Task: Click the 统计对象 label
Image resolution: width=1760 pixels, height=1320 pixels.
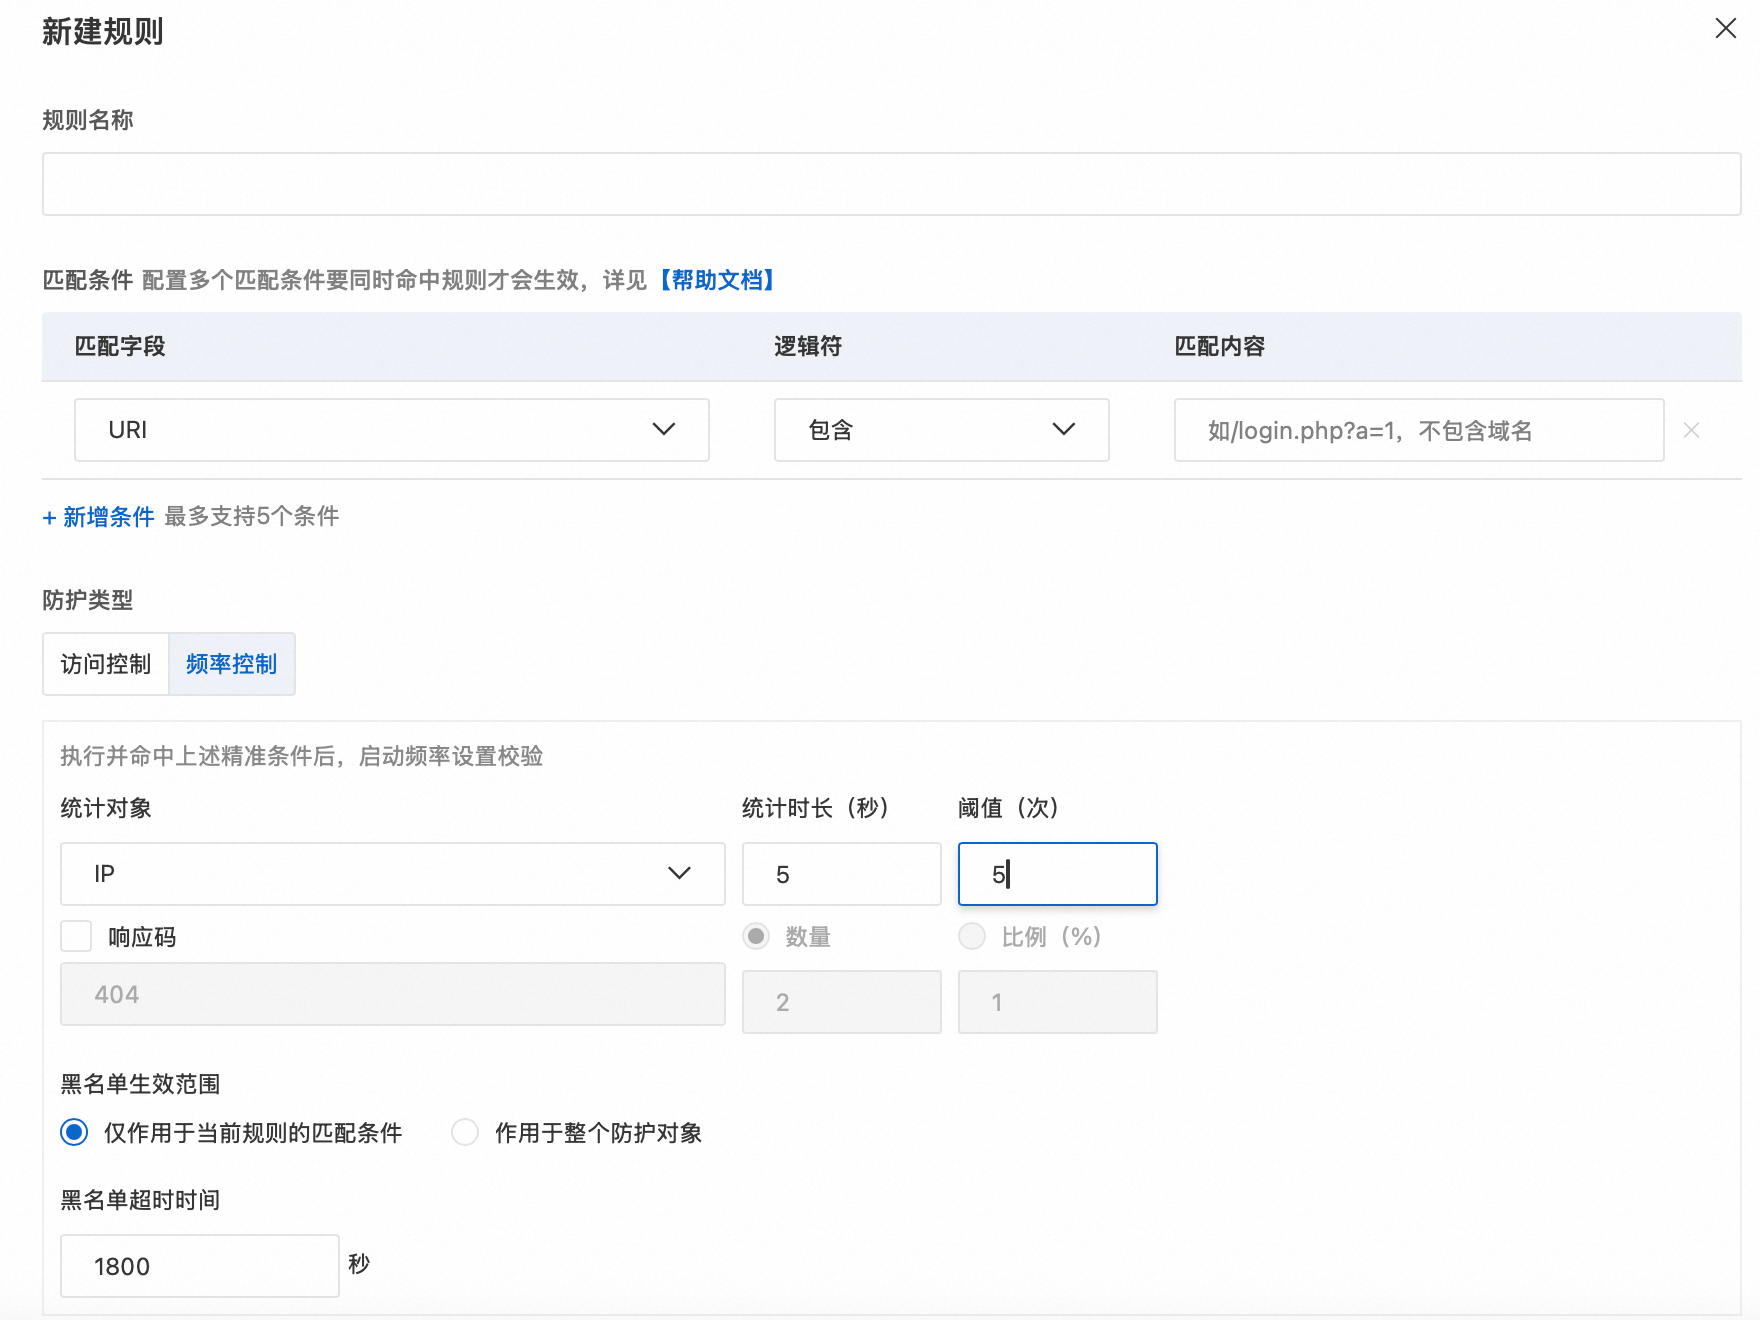Action: tap(106, 808)
